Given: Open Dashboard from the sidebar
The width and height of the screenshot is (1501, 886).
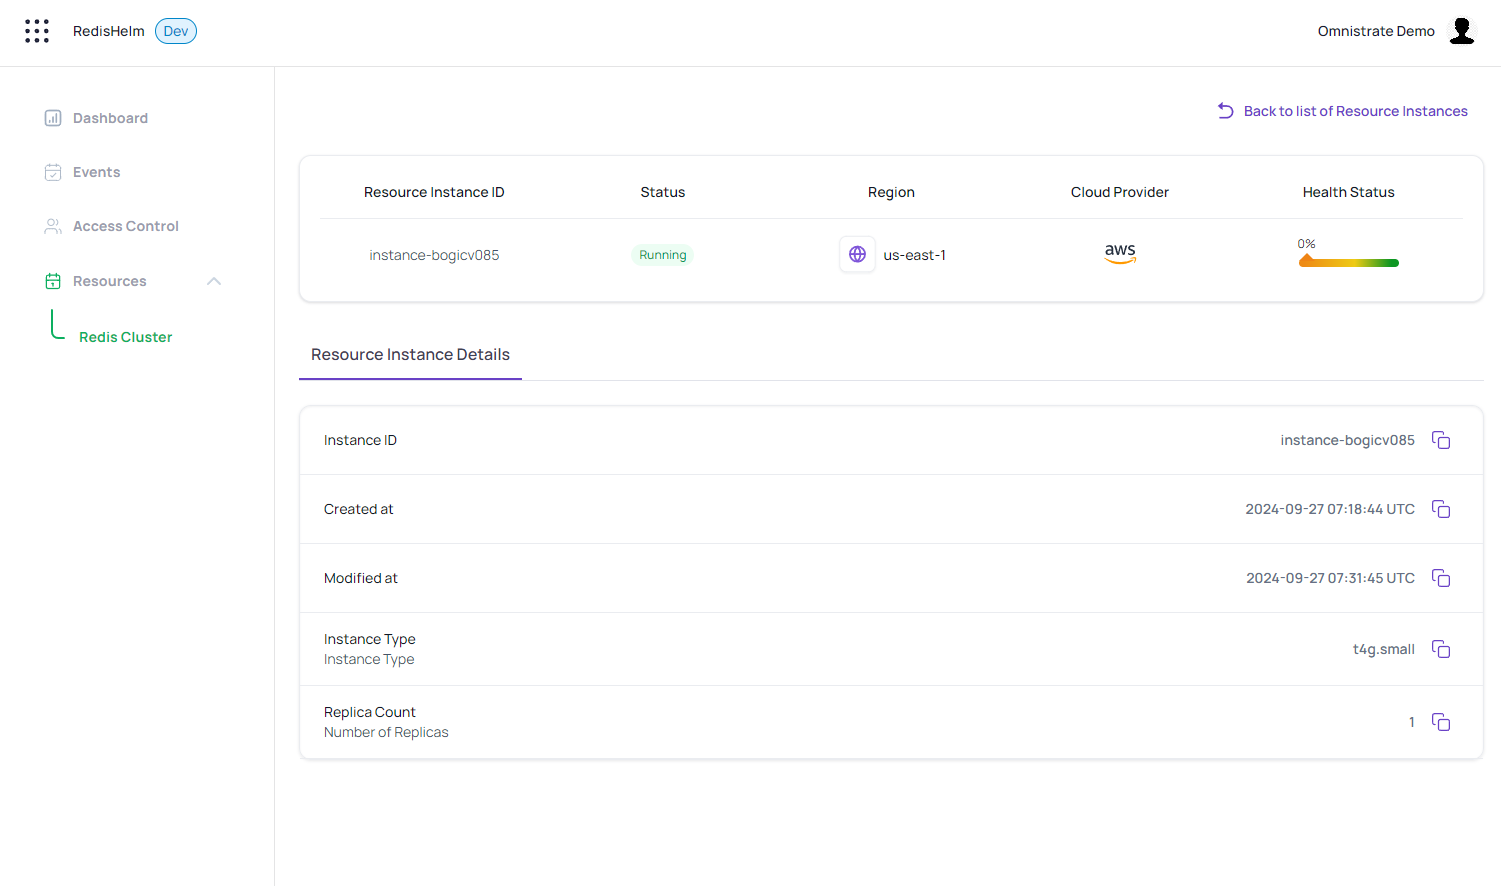Looking at the screenshot, I should pyautogui.click(x=110, y=118).
